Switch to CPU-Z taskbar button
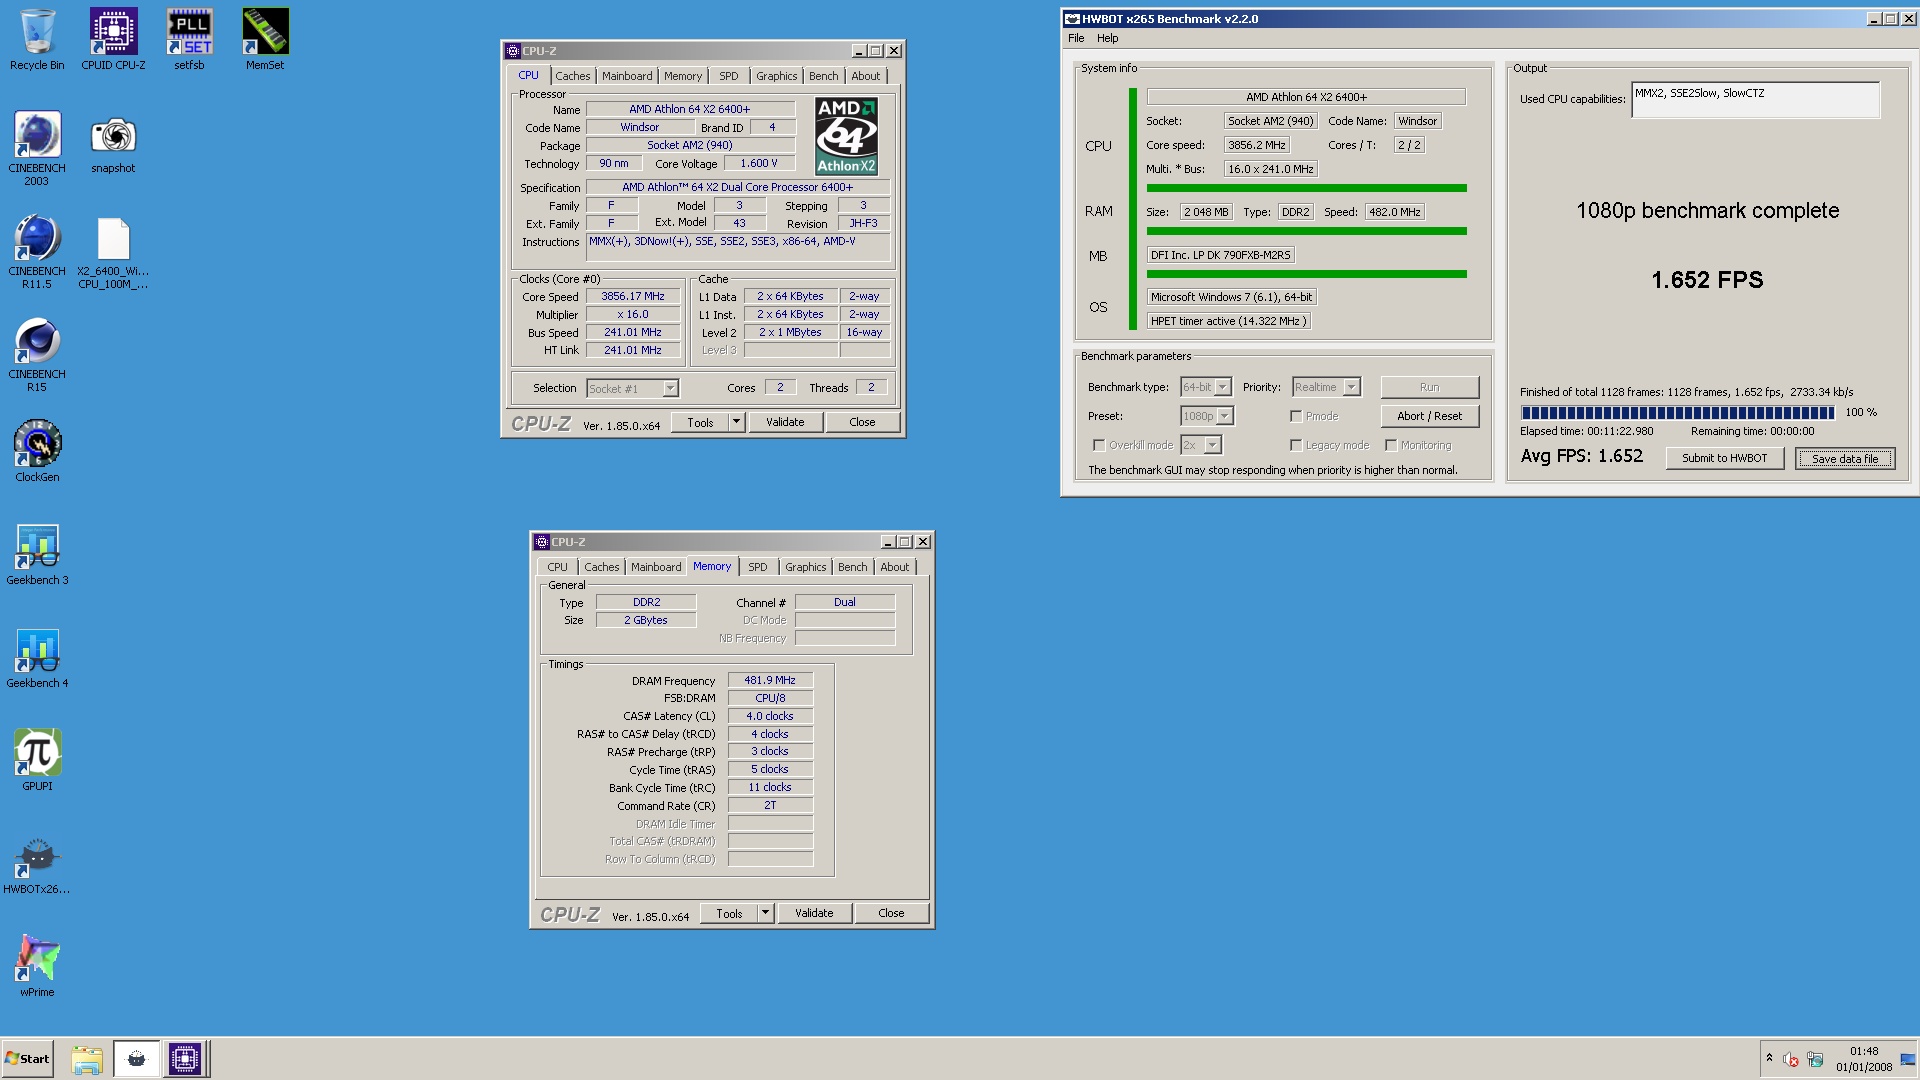Image resolution: width=1920 pixels, height=1080 pixels. (185, 1059)
